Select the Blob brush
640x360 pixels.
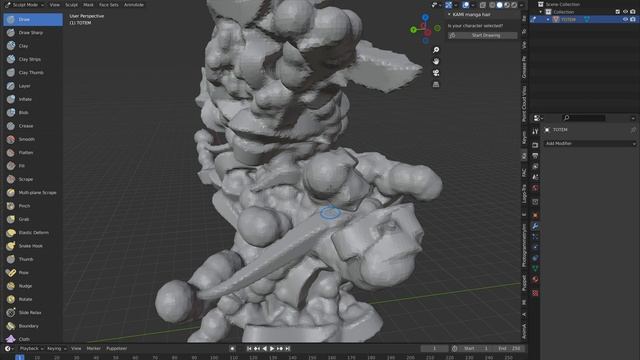click(33, 113)
